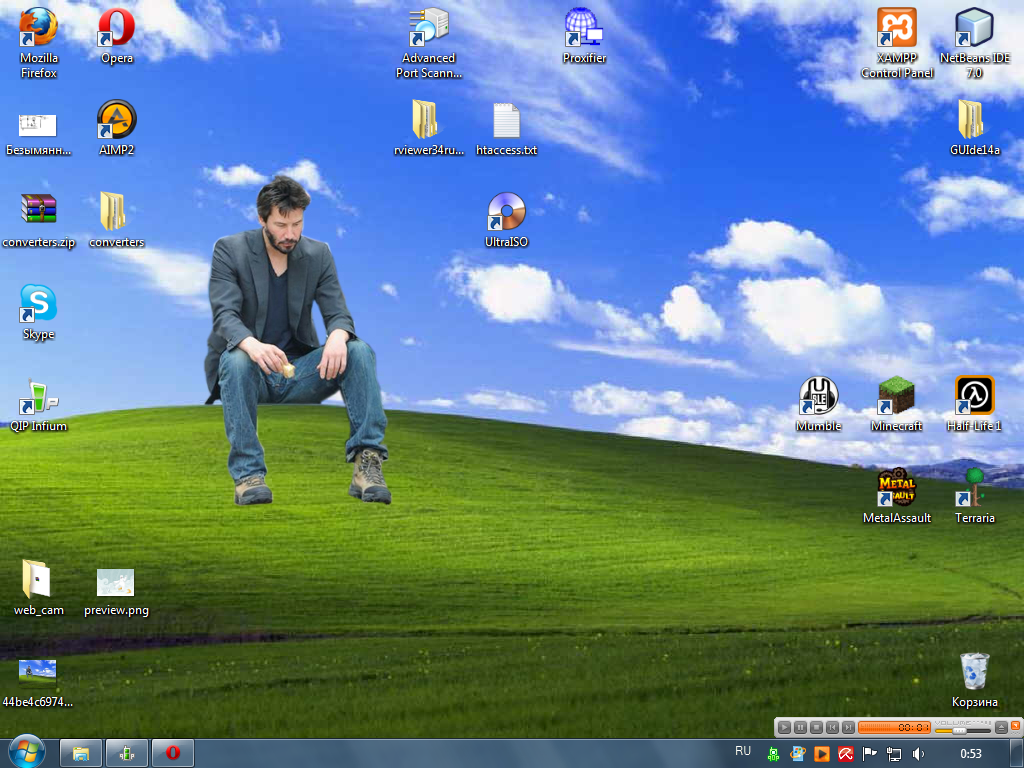Select the Skype desktop icon
The width and height of the screenshot is (1024, 768).
(38, 304)
